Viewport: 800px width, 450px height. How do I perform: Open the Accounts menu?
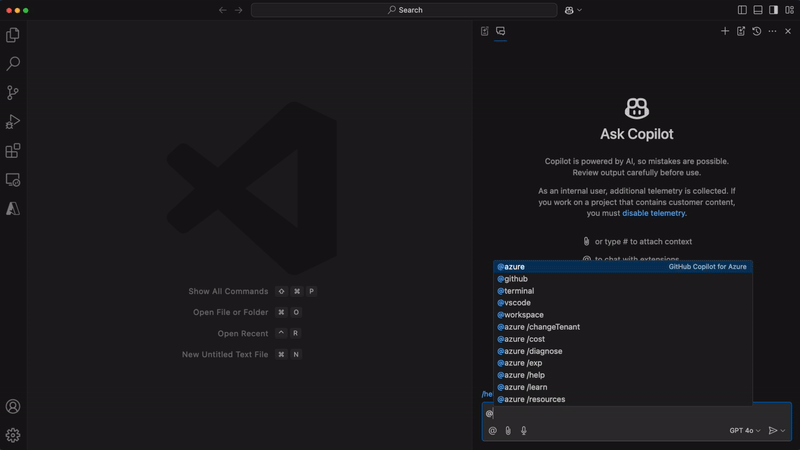point(13,406)
